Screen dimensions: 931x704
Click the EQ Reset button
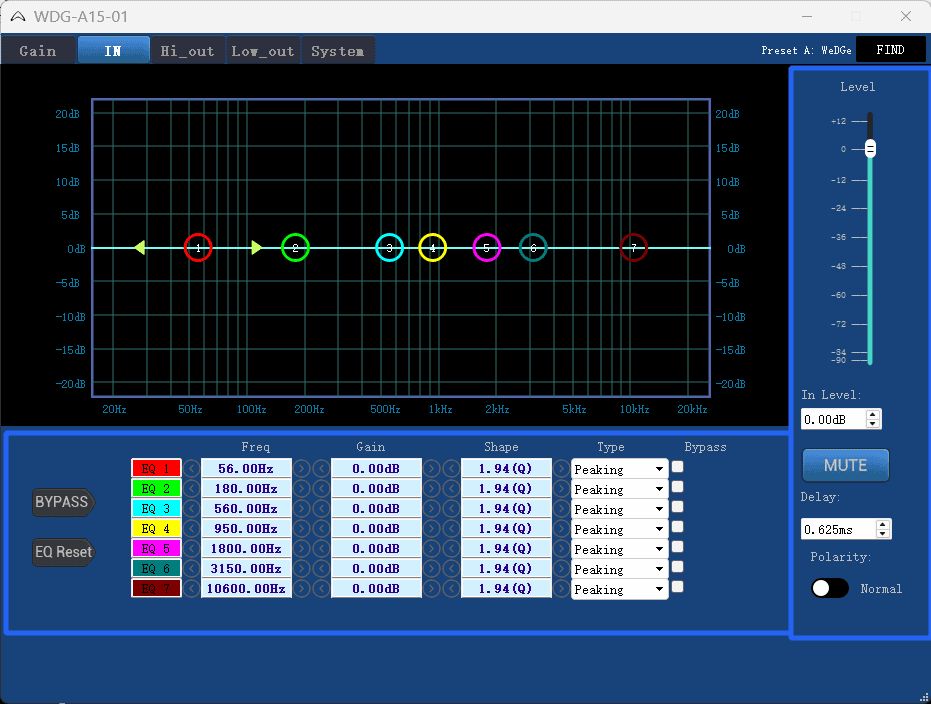coord(63,552)
